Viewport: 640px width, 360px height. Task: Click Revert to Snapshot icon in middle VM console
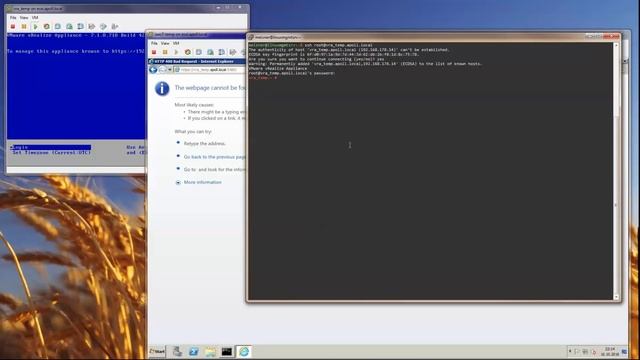tap(210, 52)
